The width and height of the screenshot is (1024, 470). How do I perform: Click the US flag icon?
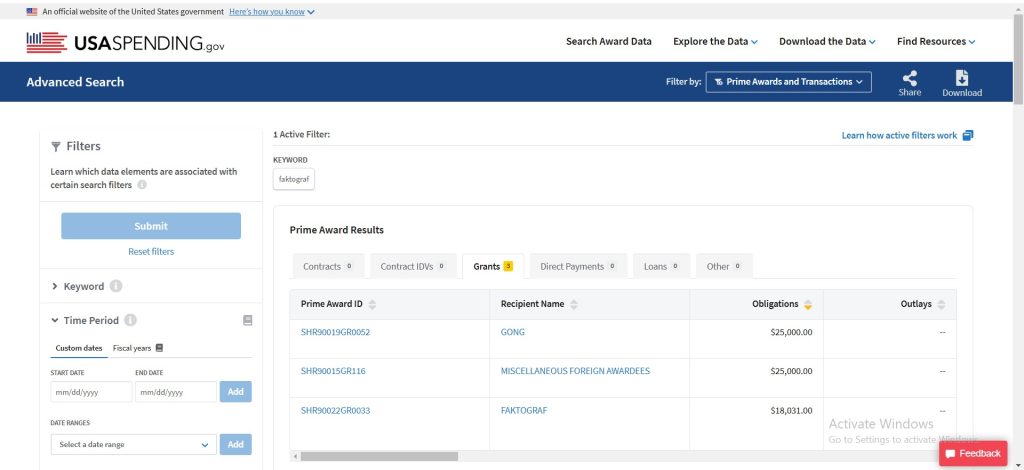coord(31,12)
